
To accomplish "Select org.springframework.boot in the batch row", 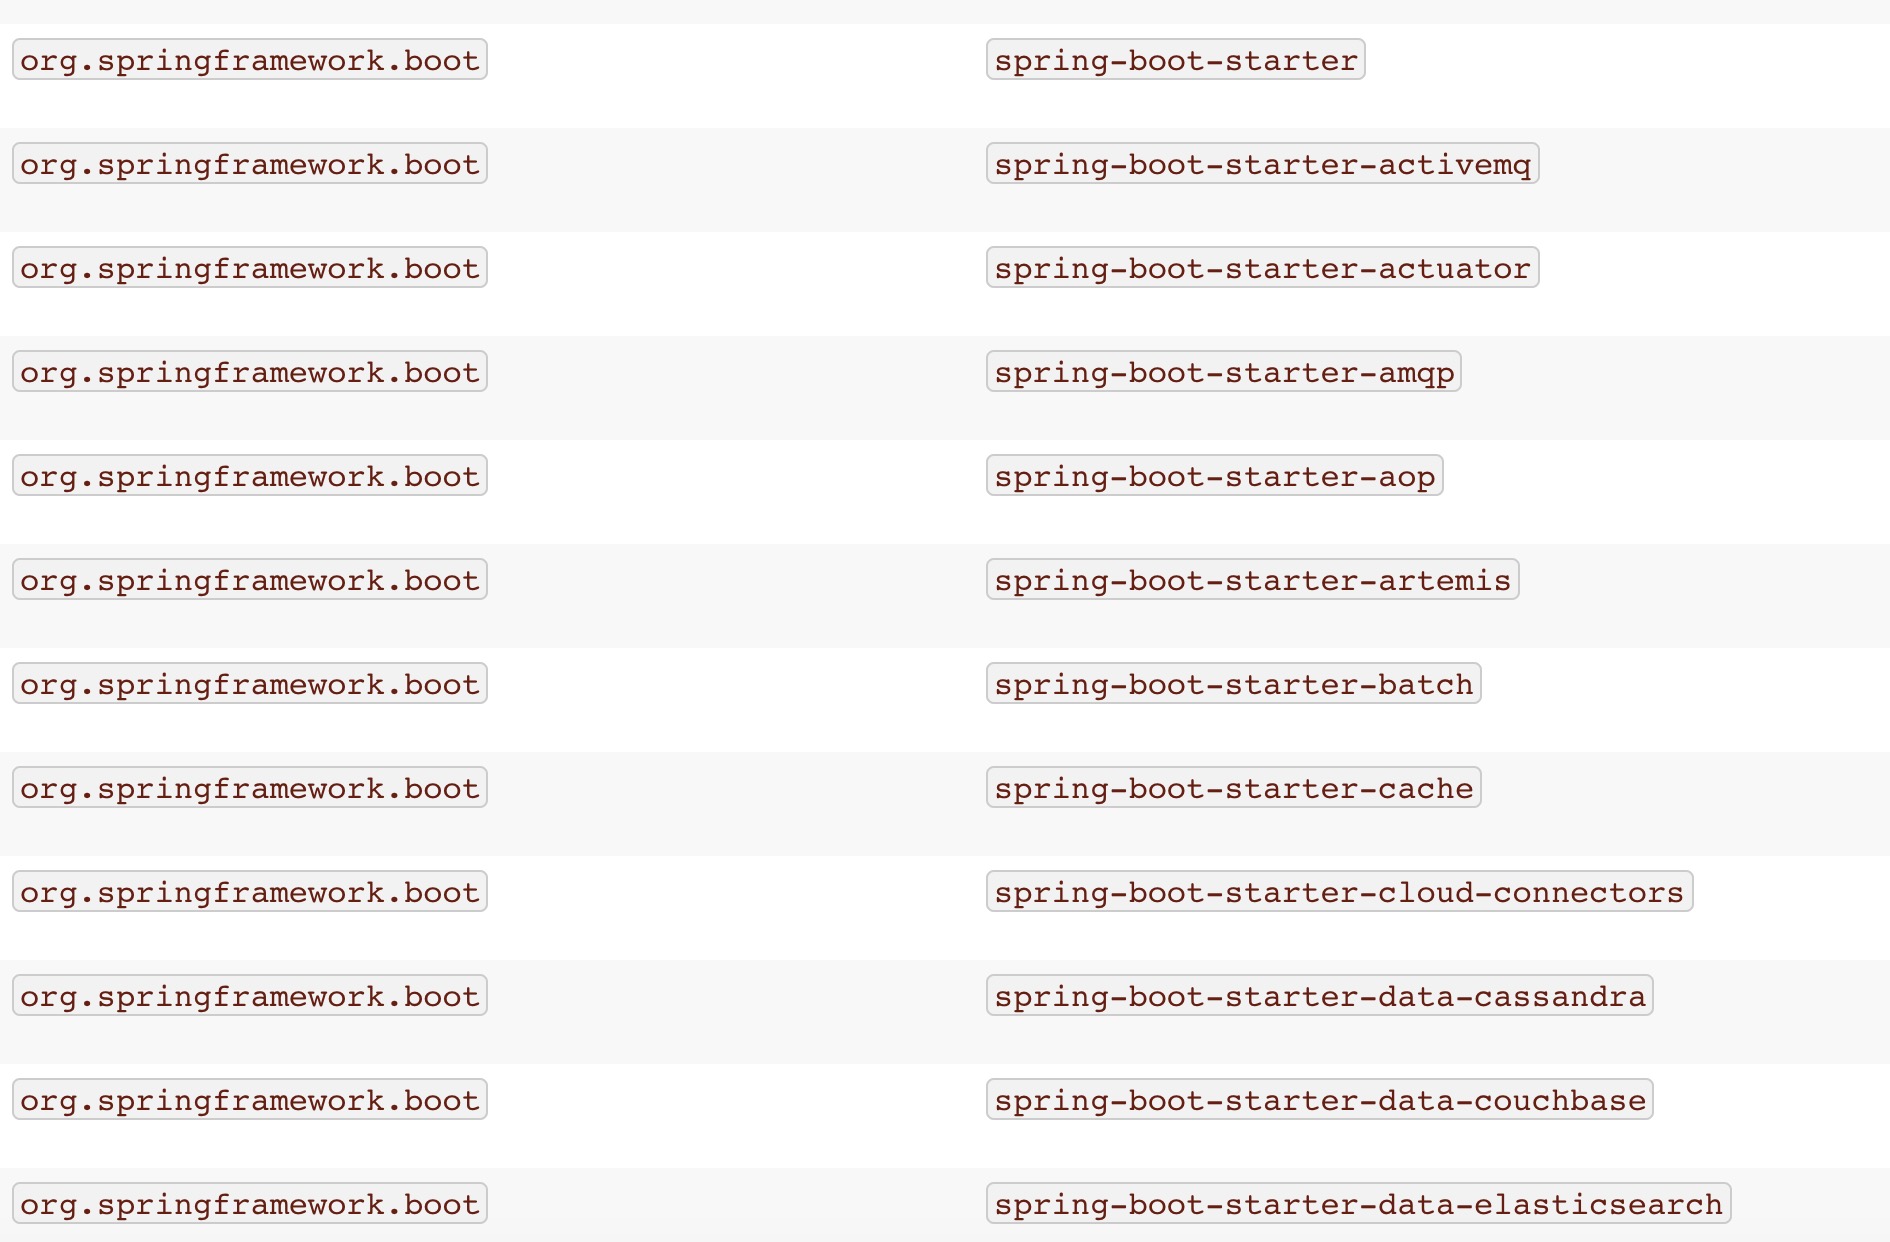I will [x=249, y=684].
